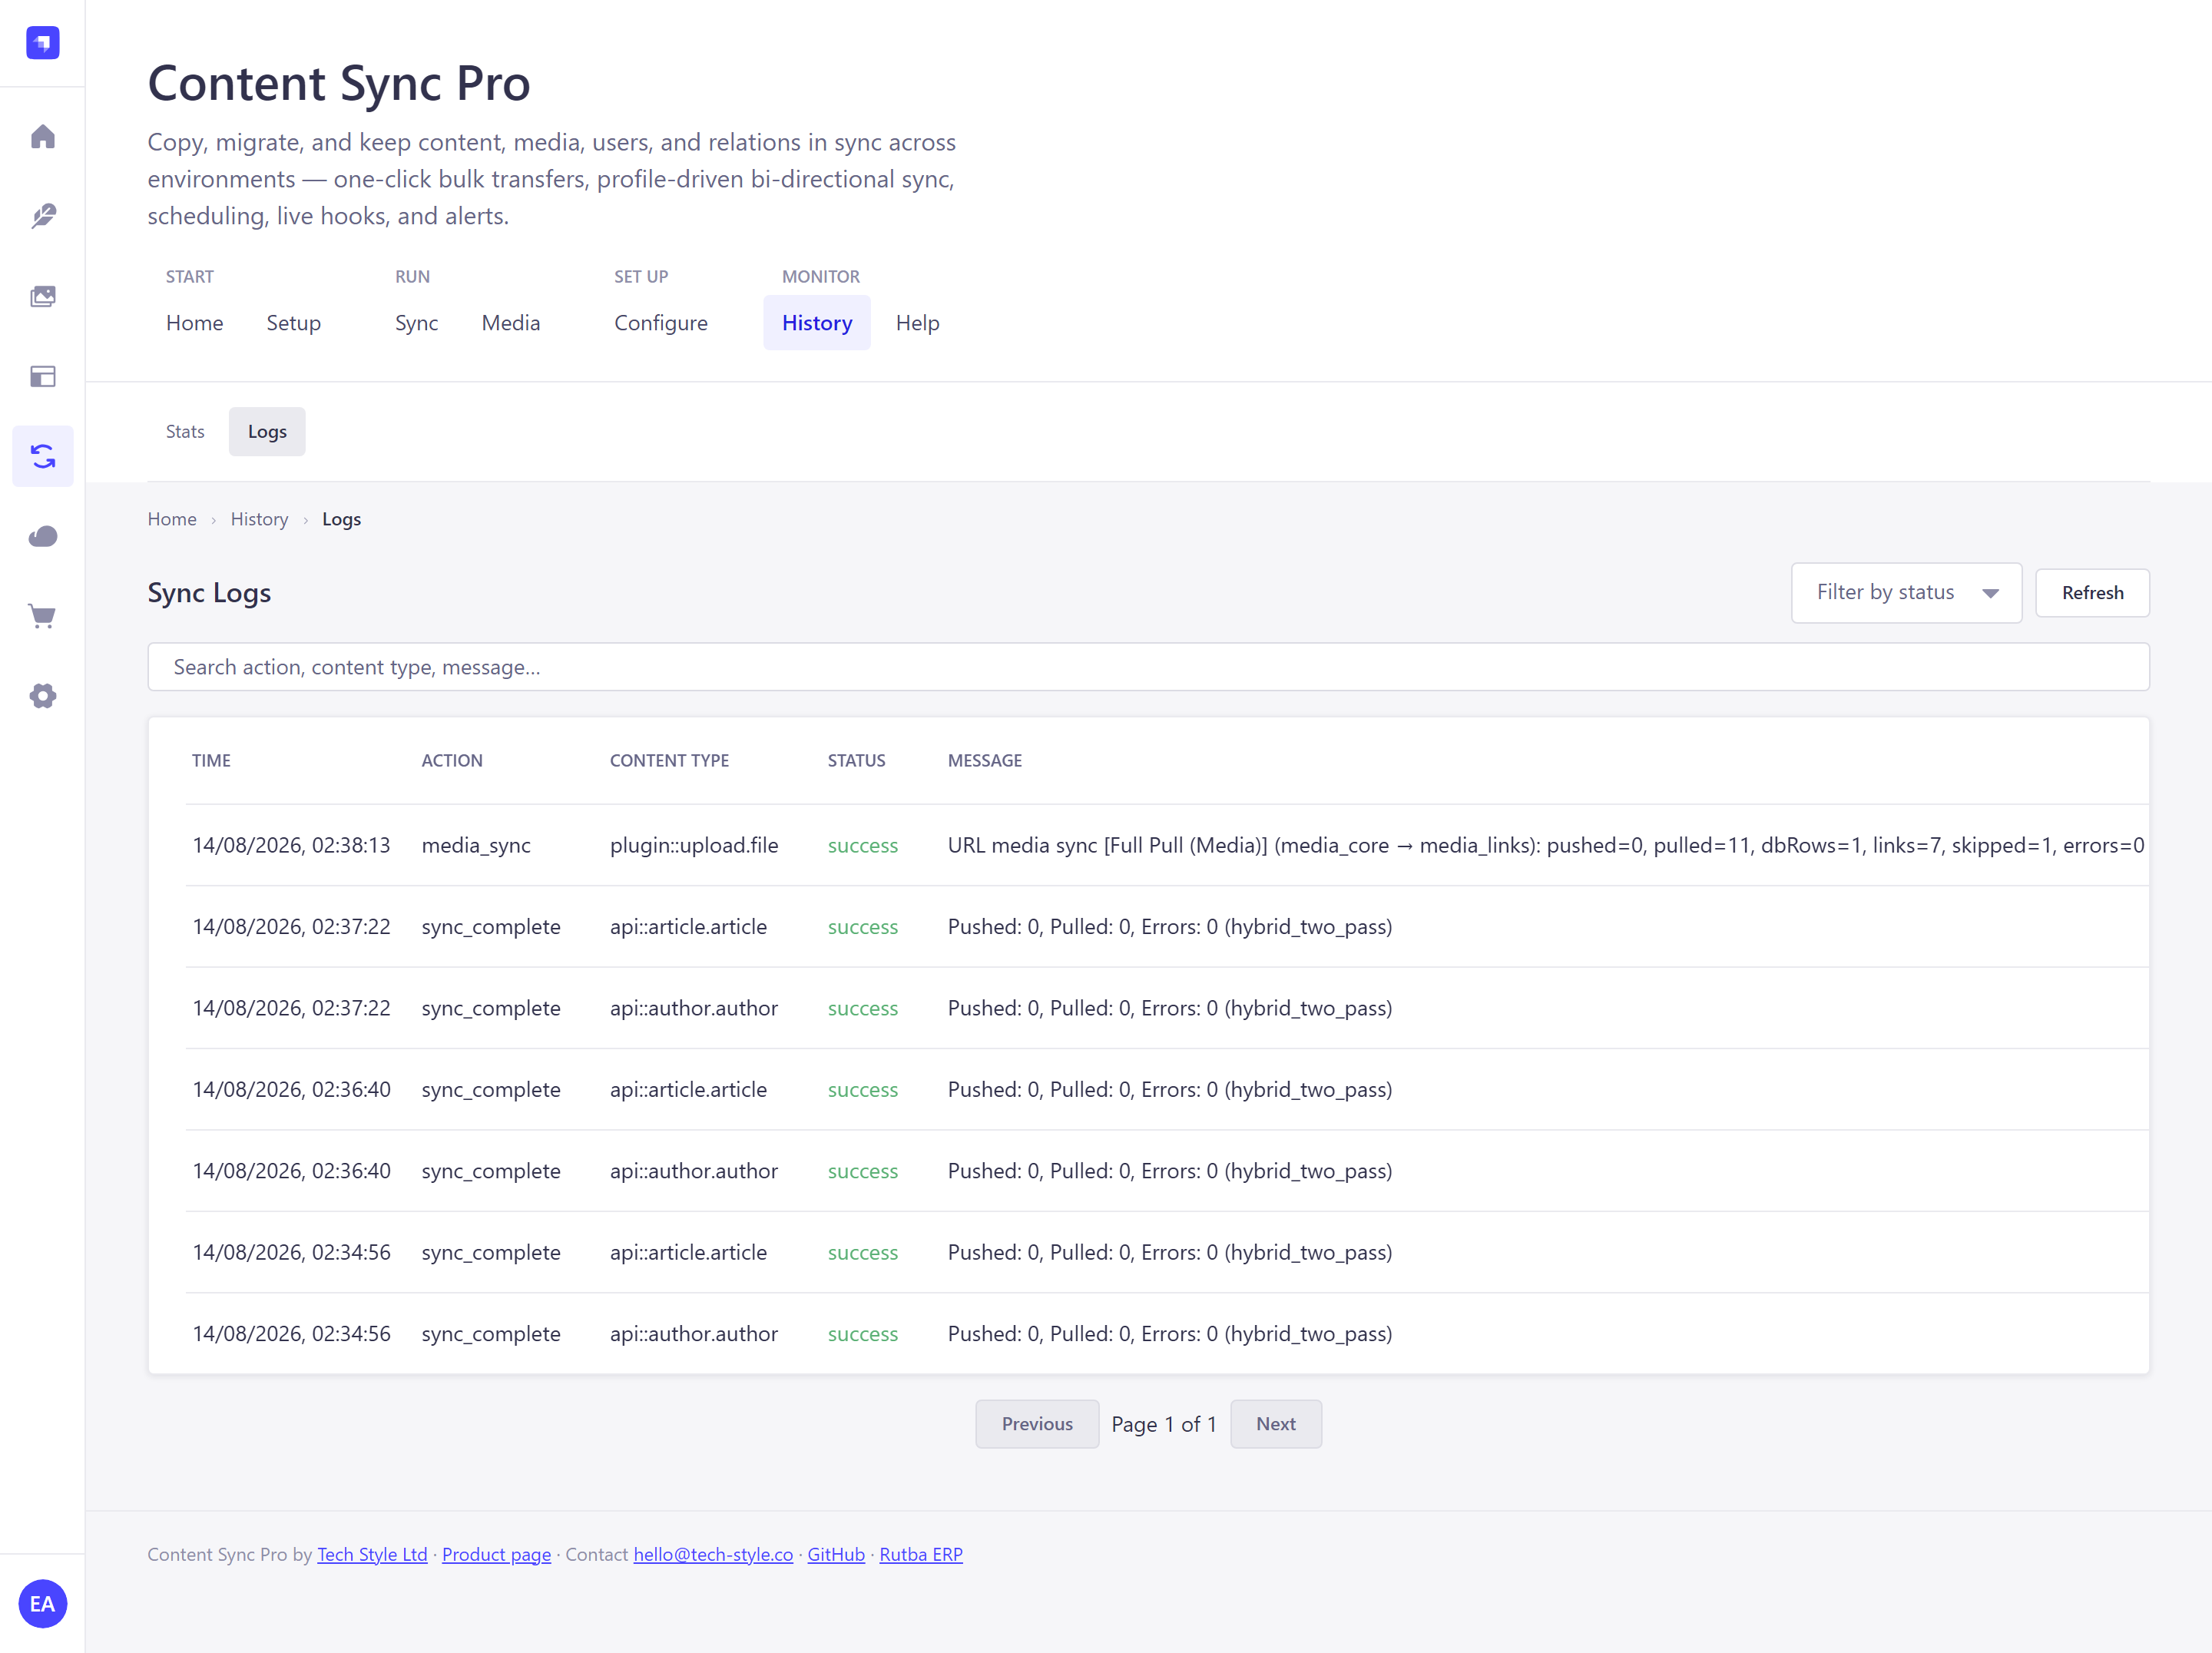Viewport: 2212px width, 1653px height.
Task: Click the Strapi logo icon
Action: click(x=42, y=43)
